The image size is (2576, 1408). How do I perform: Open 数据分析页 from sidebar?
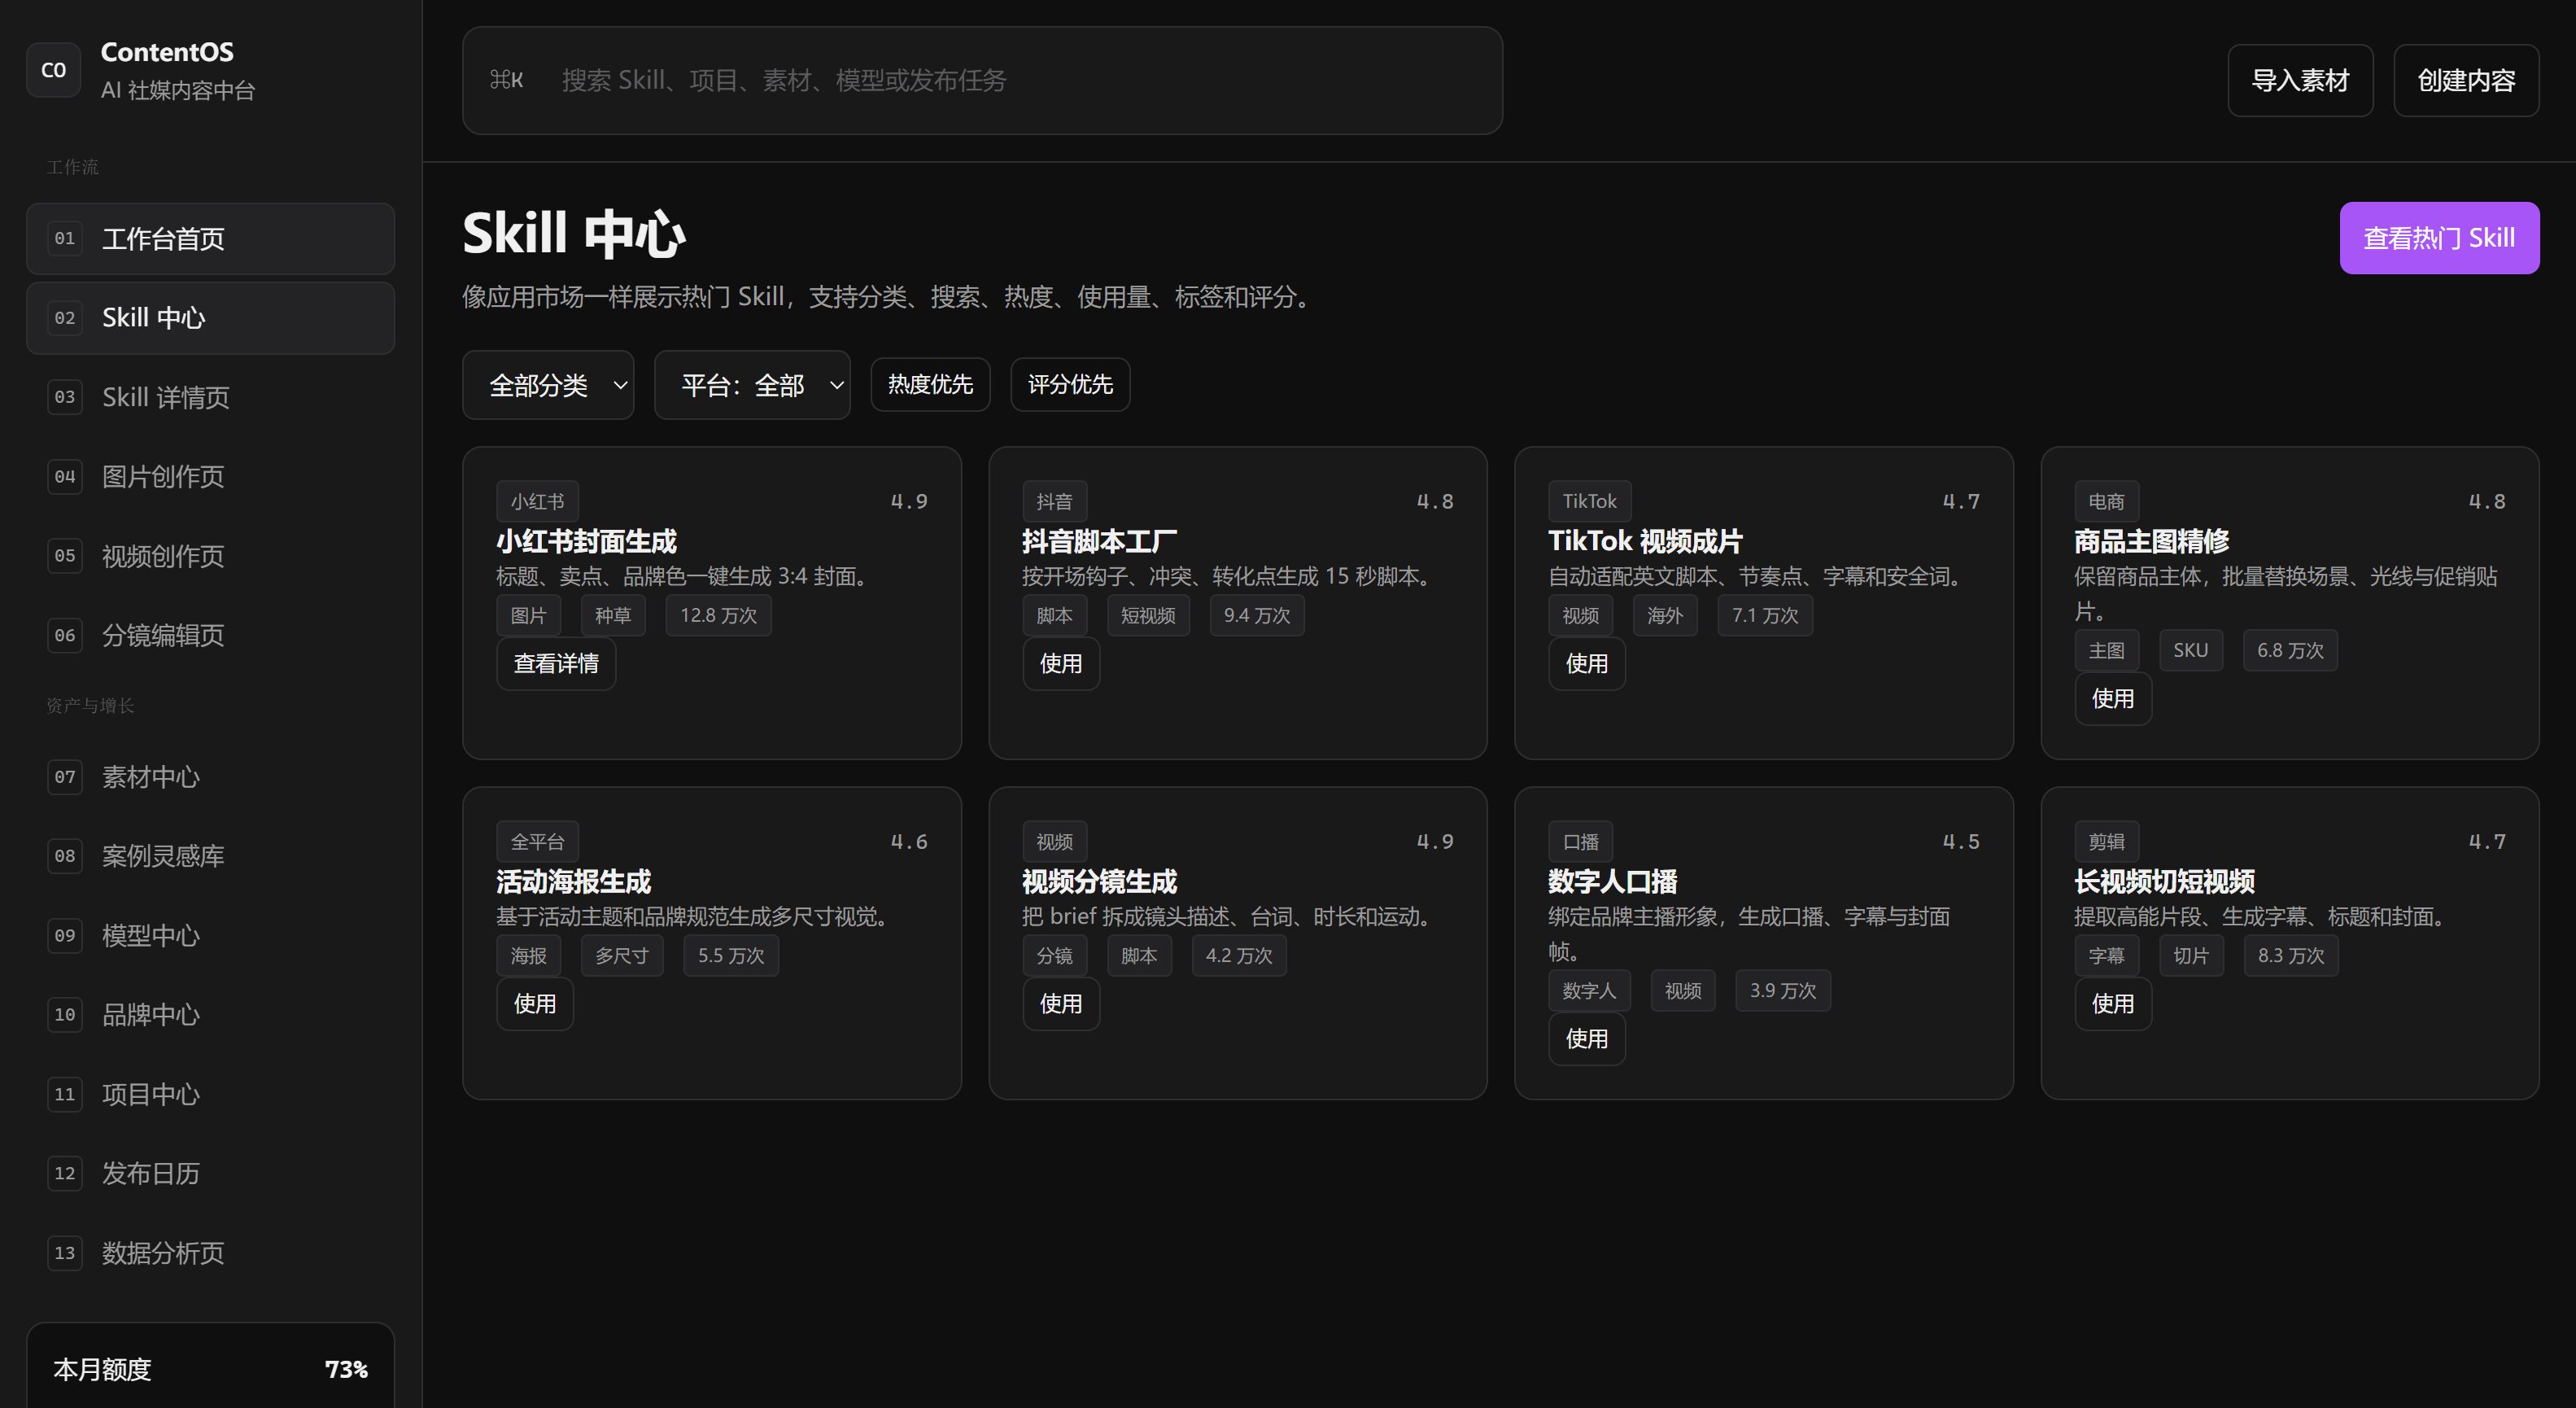pyautogui.click(x=210, y=1253)
